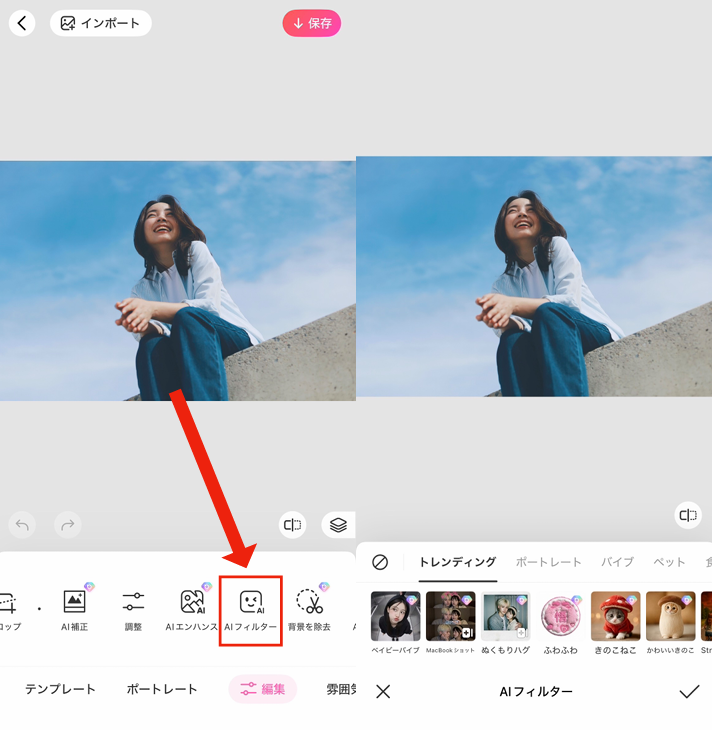
Task: Click the redo arrow icon
Action: coord(67,524)
